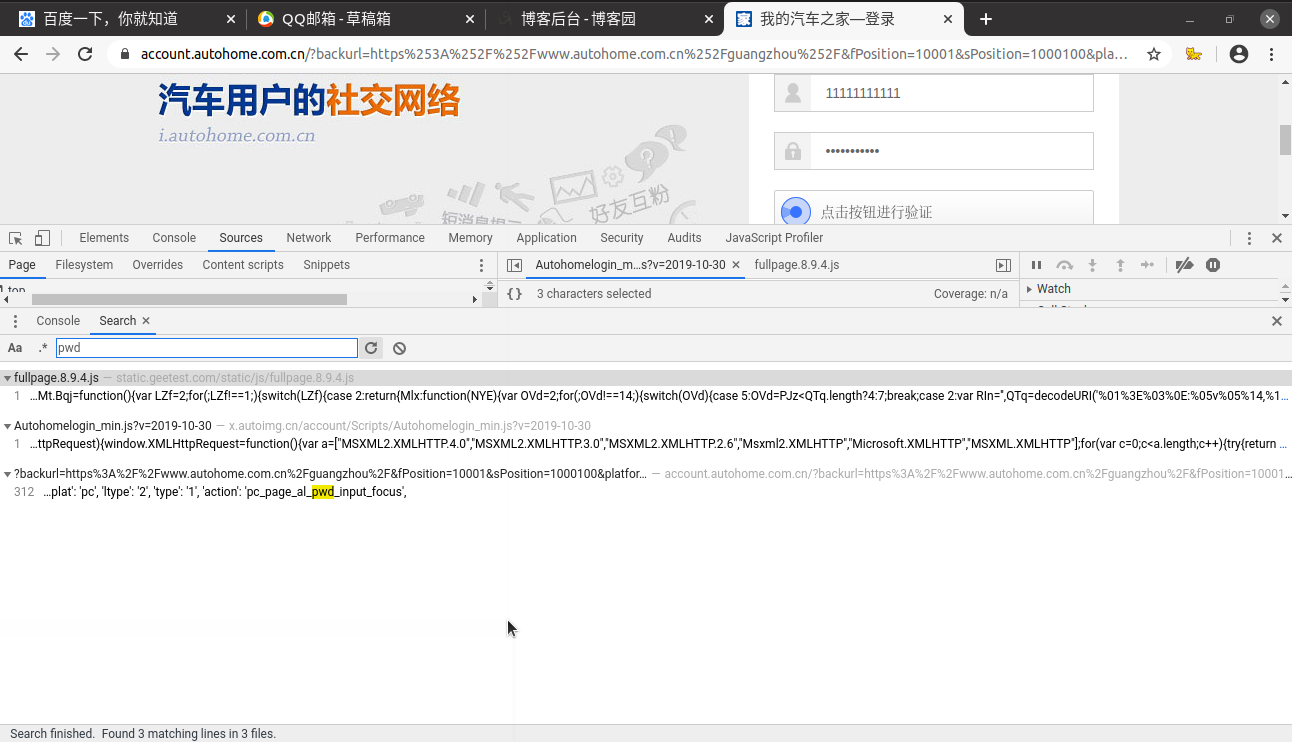Open the Security panel
Viewport: 1292px width, 742px height.
pyautogui.click(x=622, y=238)
